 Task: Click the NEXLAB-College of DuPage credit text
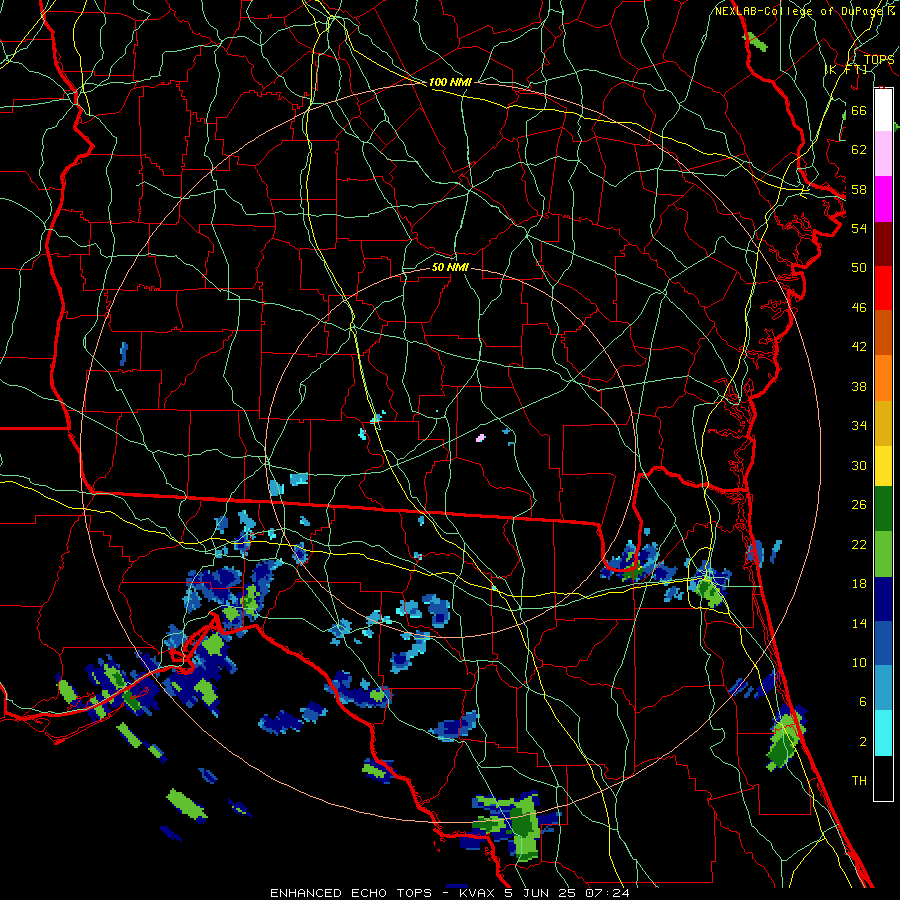point(800,11)
